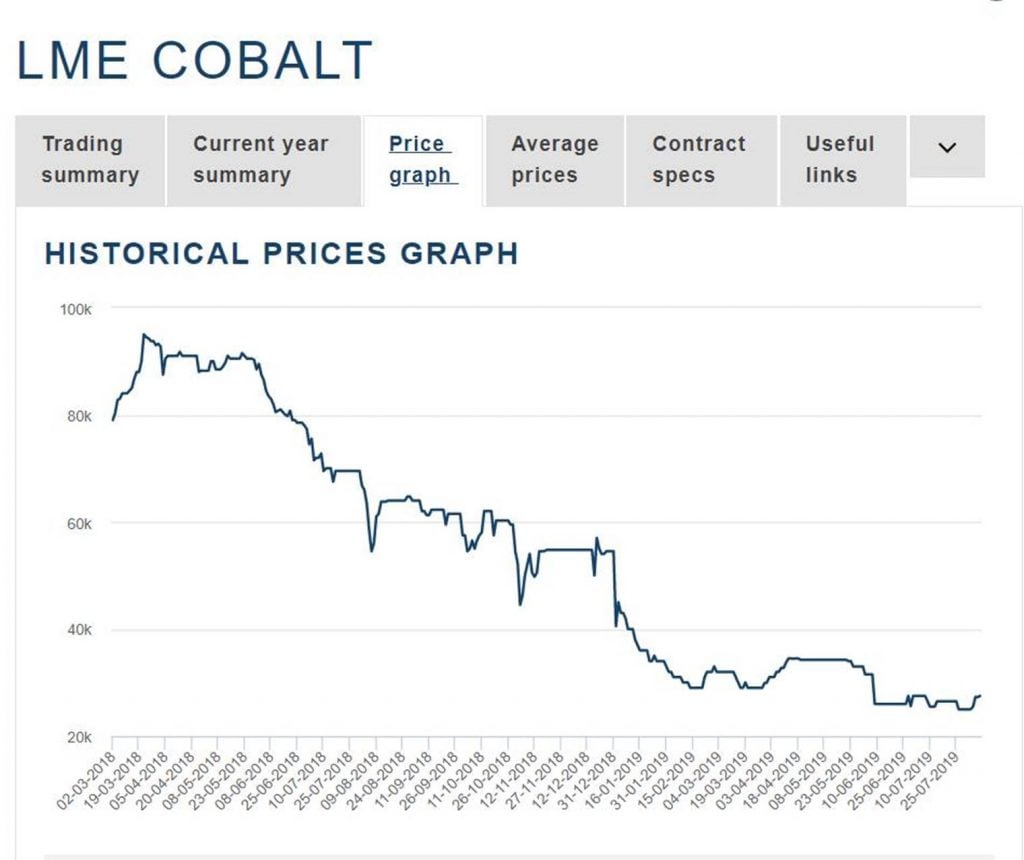
Task: Click the highest peak of the price line
Action: 144,335
